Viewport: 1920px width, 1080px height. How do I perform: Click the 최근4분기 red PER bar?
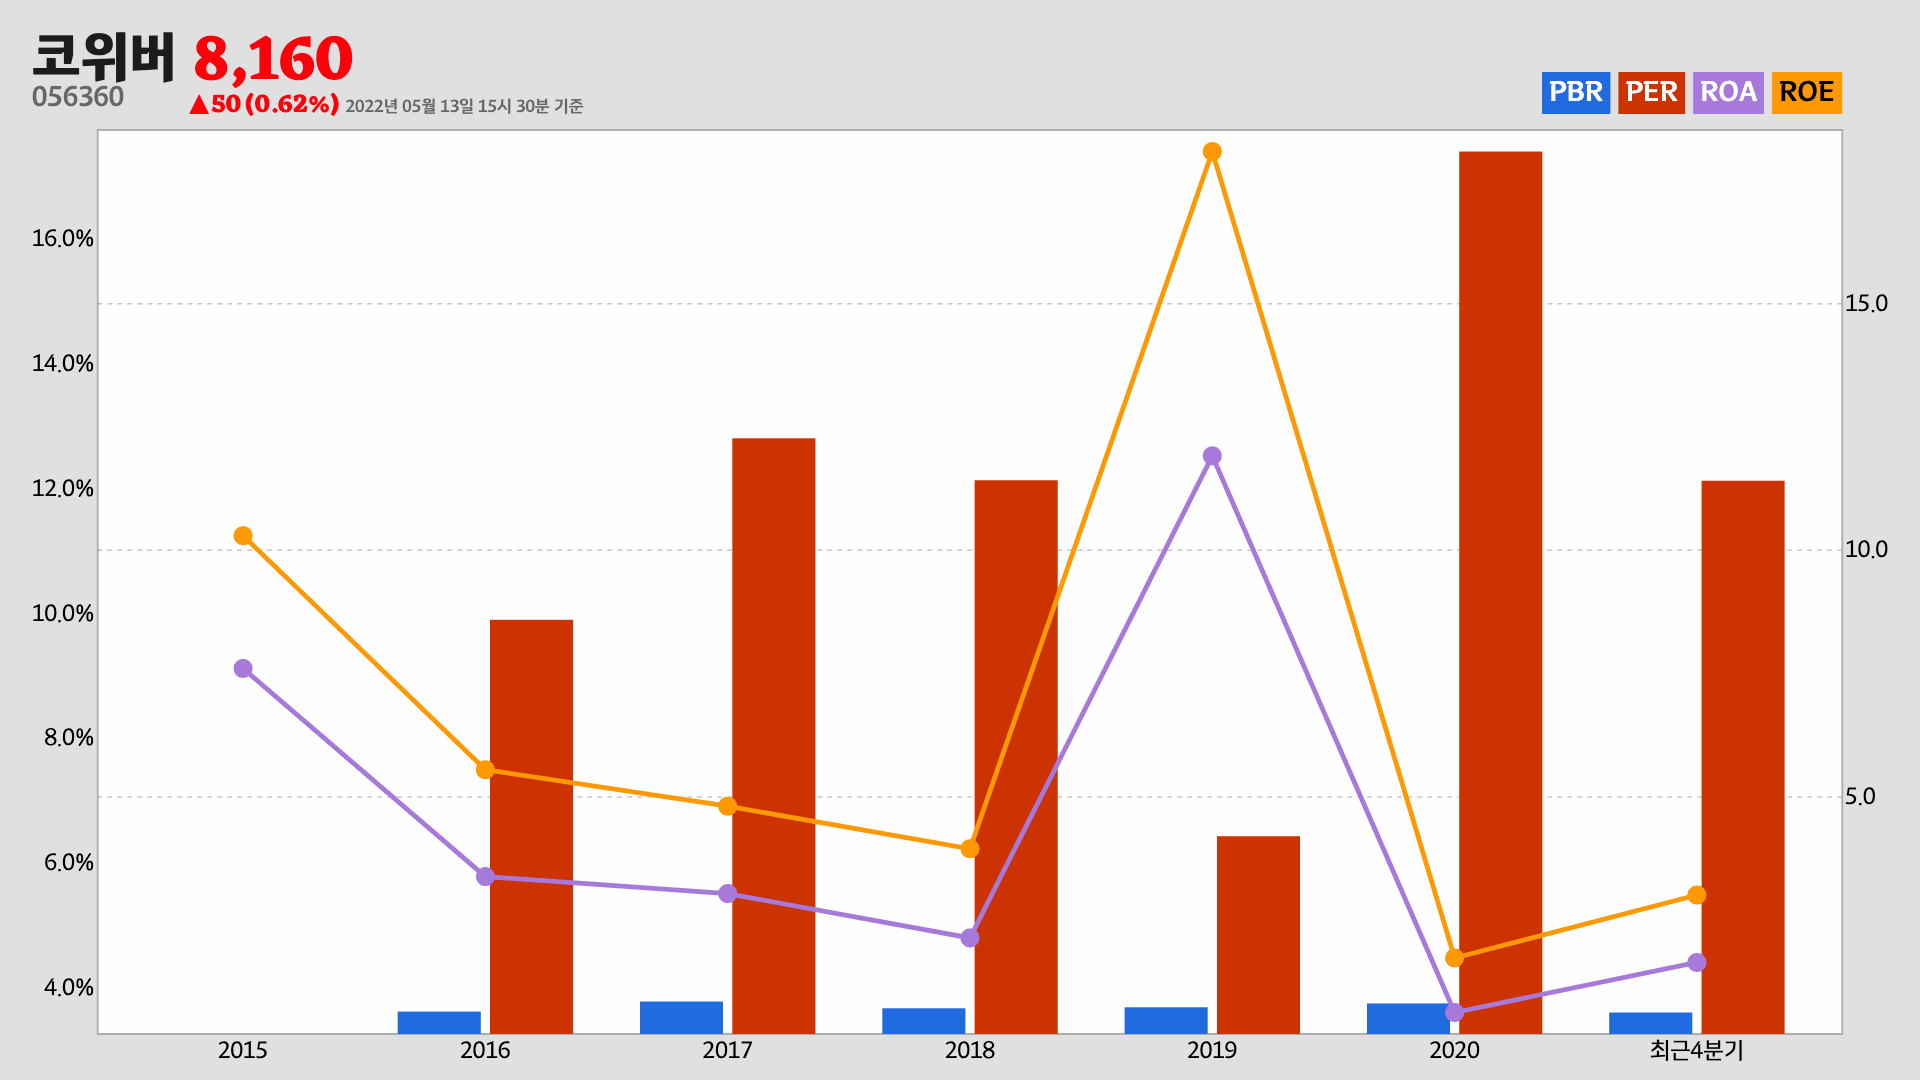(x=1743, y=757)
